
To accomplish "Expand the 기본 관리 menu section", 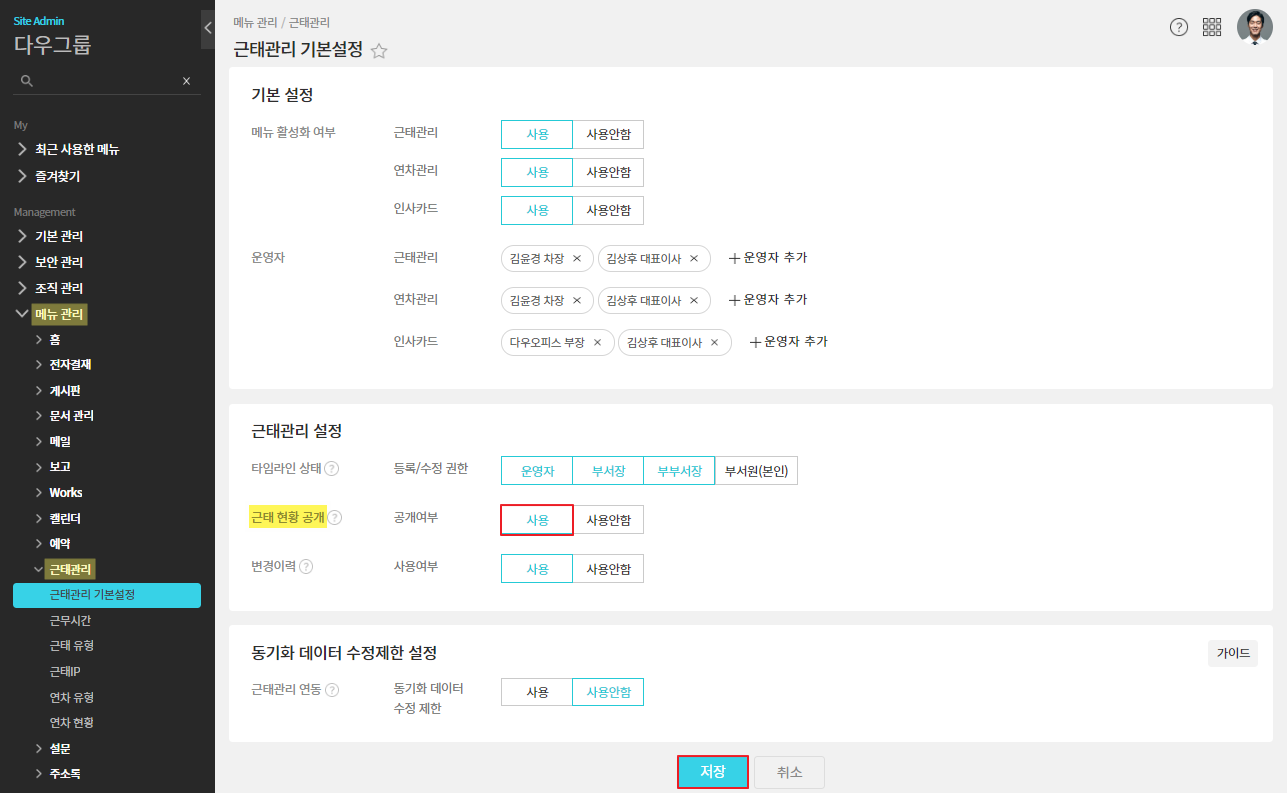I will (x=59, y=237).
